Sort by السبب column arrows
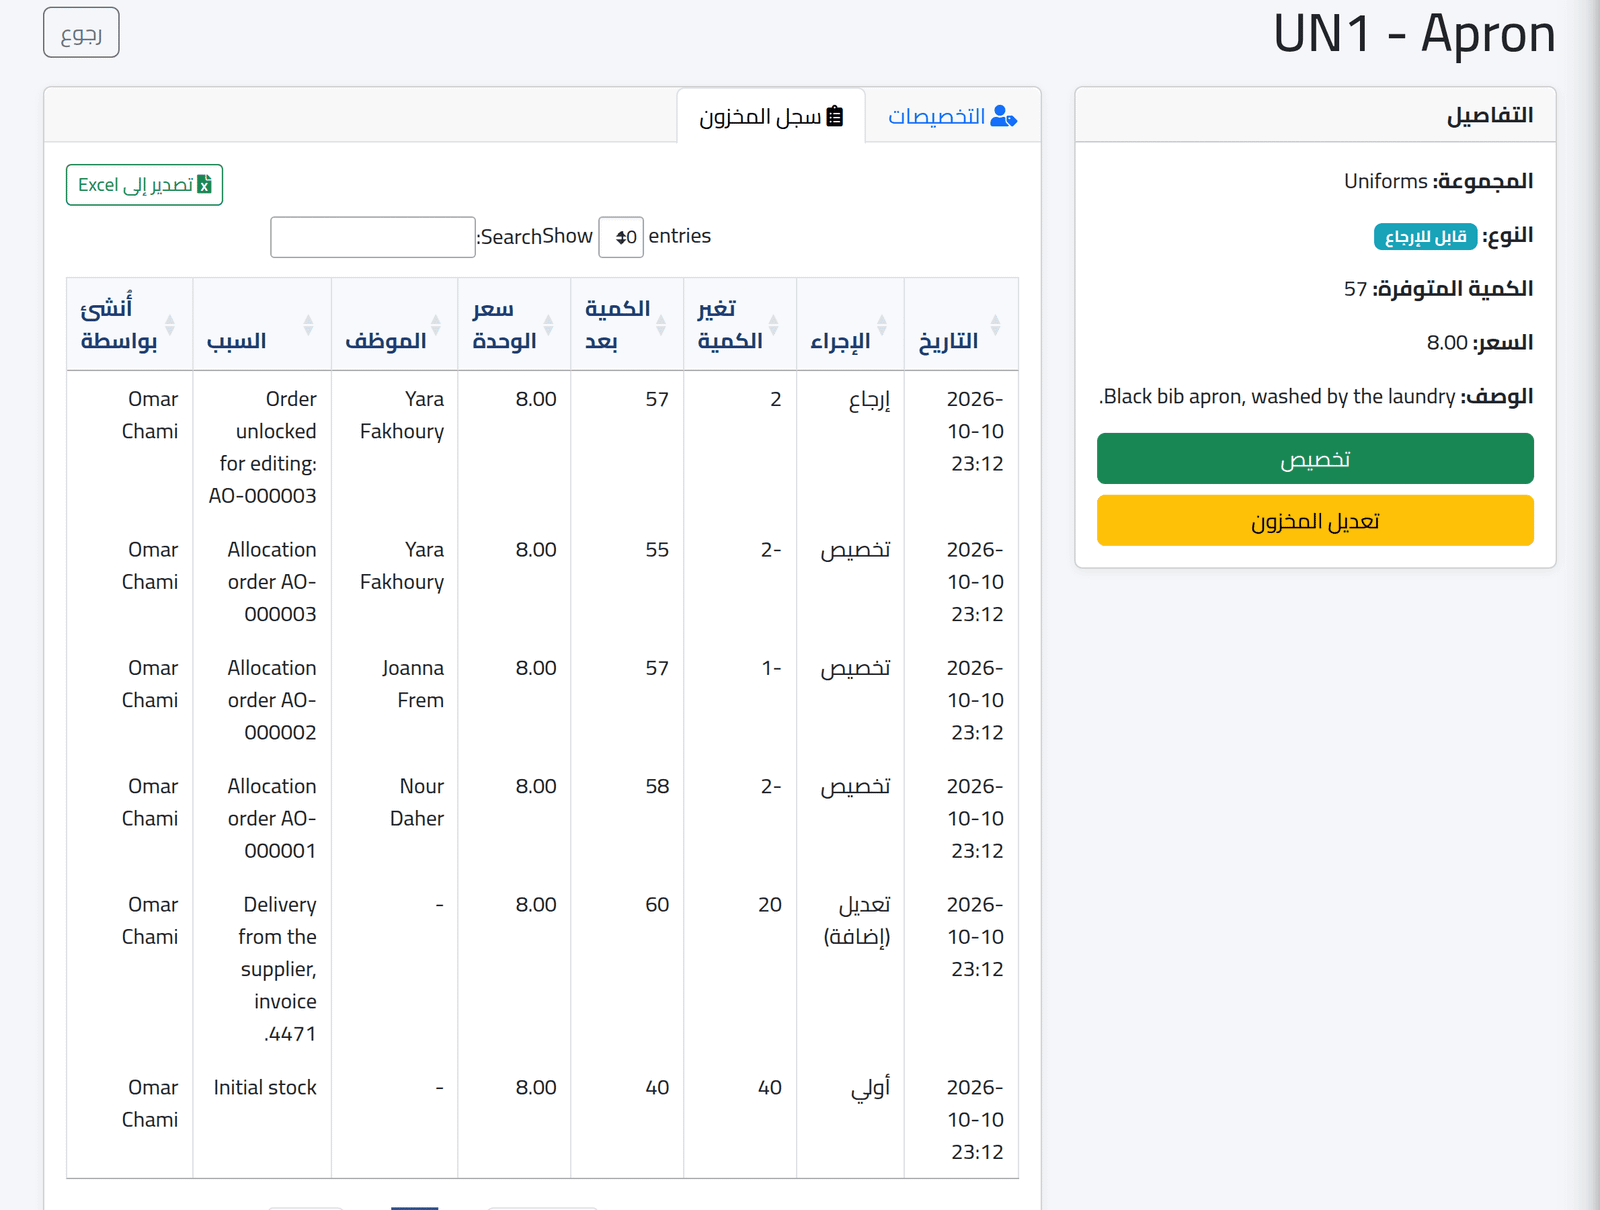1600x1210 pixels. point(308,325)
